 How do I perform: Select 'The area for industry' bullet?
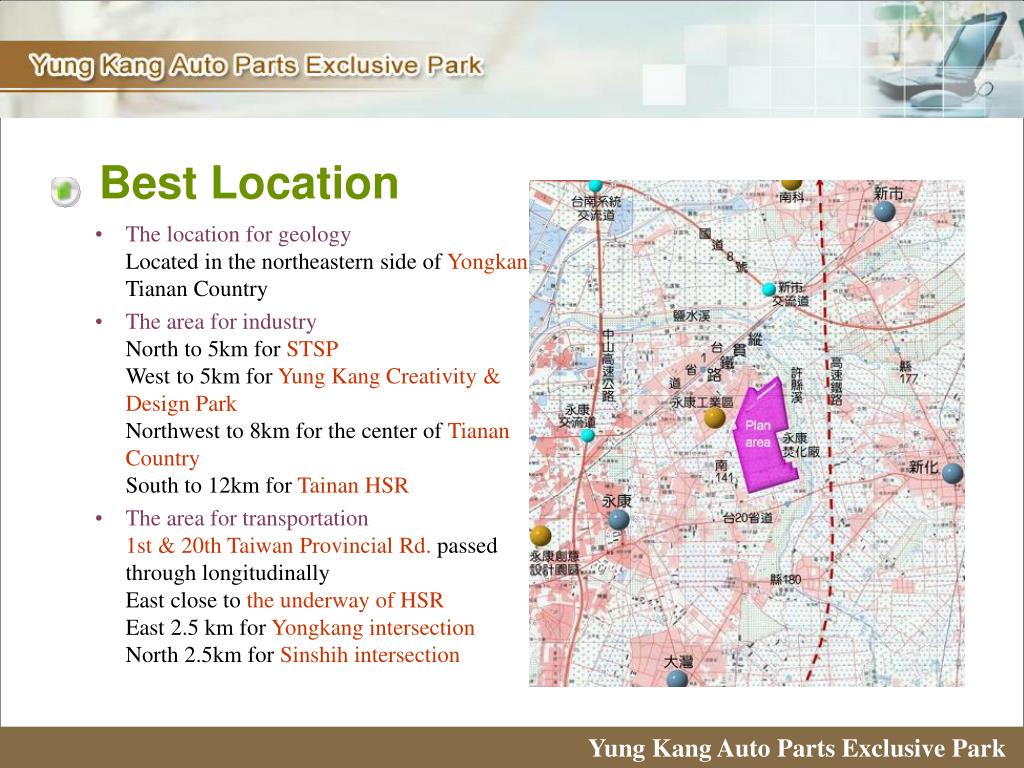(221, 322)
